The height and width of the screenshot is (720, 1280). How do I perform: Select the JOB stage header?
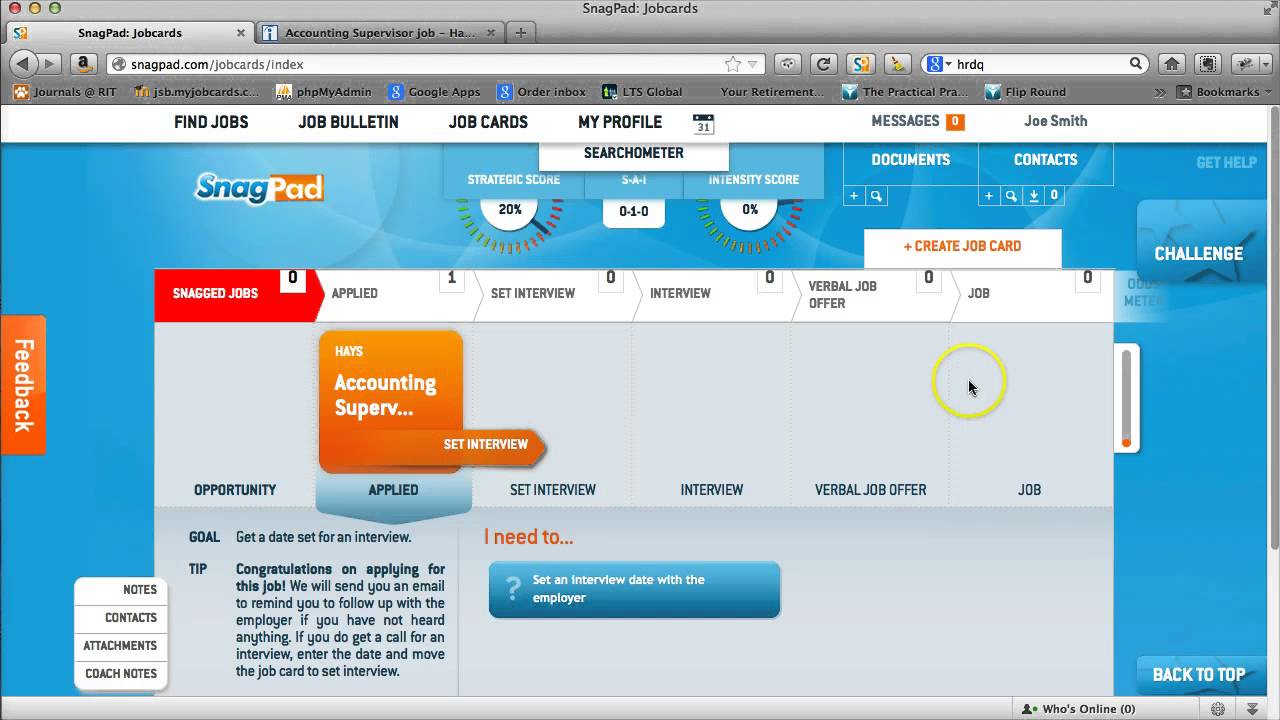[1031, 294]
